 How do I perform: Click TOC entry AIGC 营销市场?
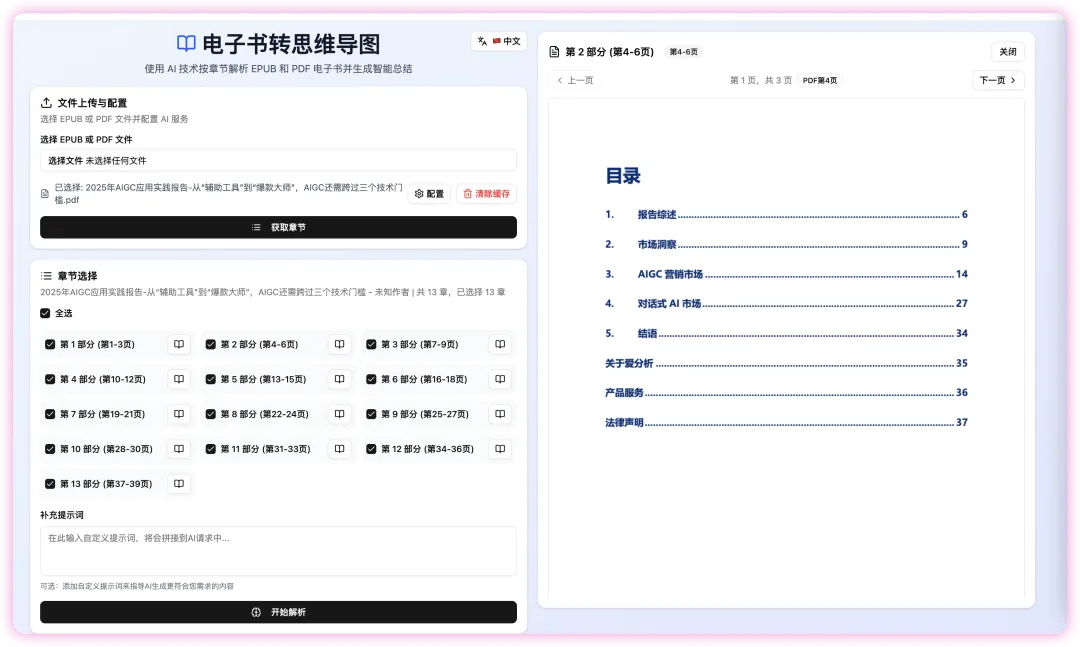click(786, 274)
